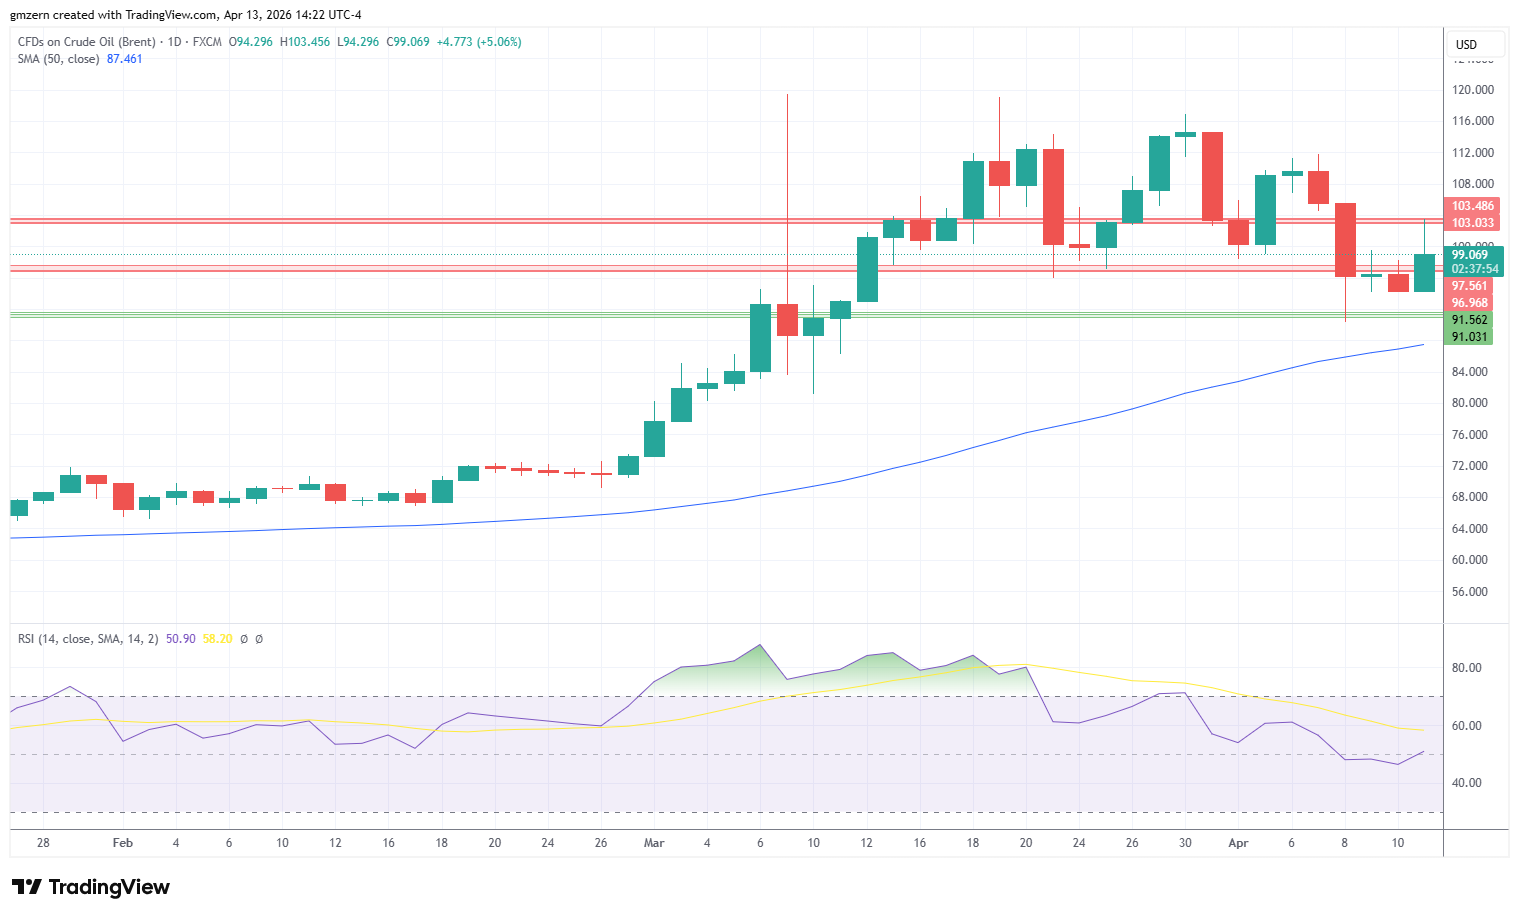Click the FXCM exchange label
The width and height of the screenshot is (1519, 917).
[x=207, y=42]
